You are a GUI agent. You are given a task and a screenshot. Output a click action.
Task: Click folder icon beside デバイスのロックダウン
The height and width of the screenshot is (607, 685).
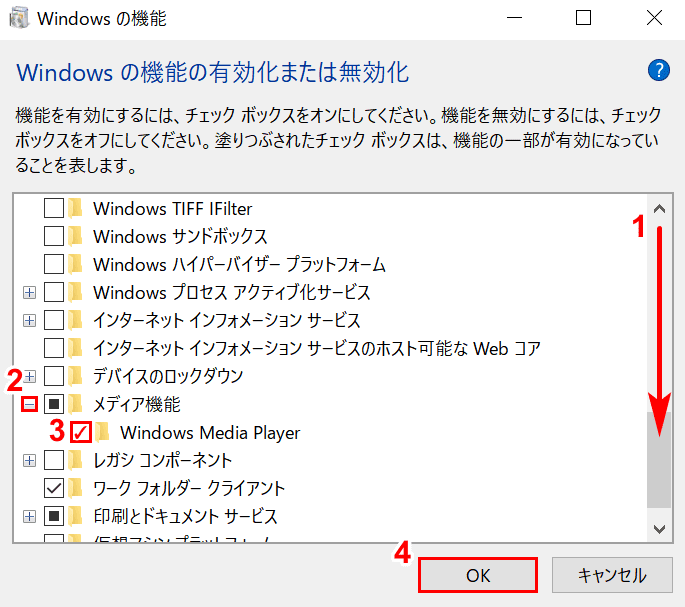click(76, 376)
